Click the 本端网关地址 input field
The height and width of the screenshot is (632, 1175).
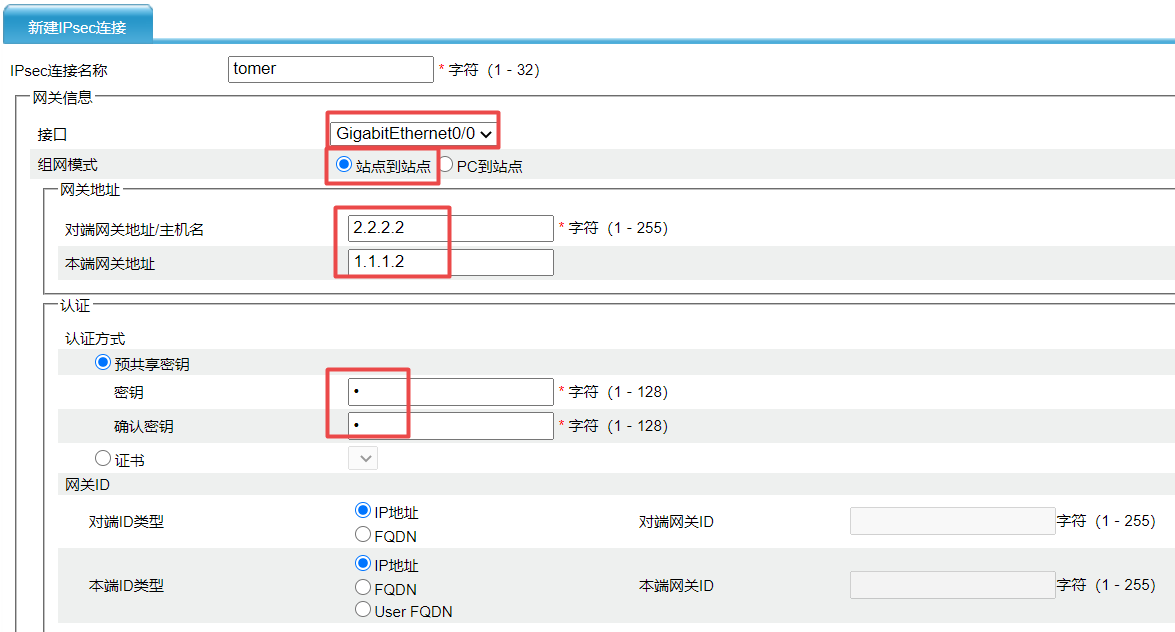tap(450, 263)
